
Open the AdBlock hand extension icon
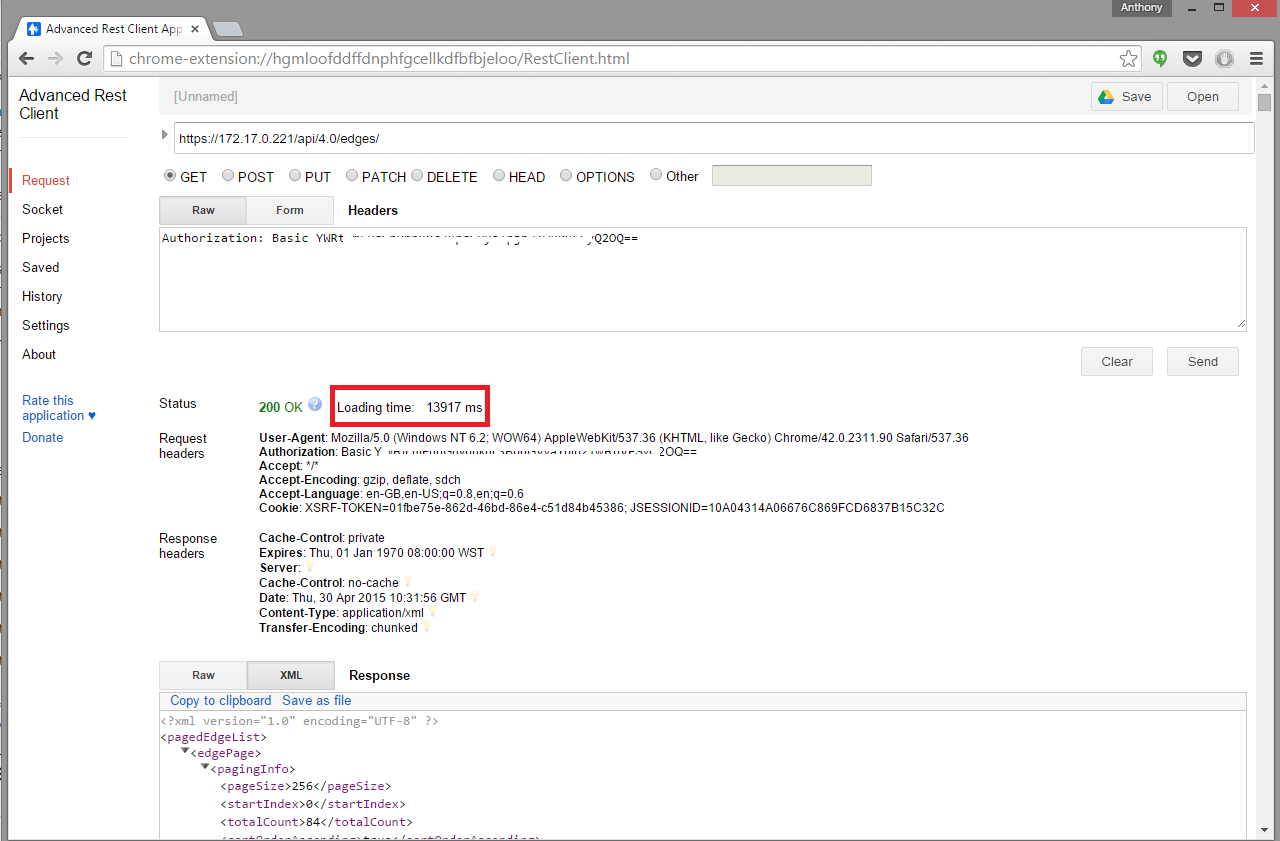[1224, 59]
